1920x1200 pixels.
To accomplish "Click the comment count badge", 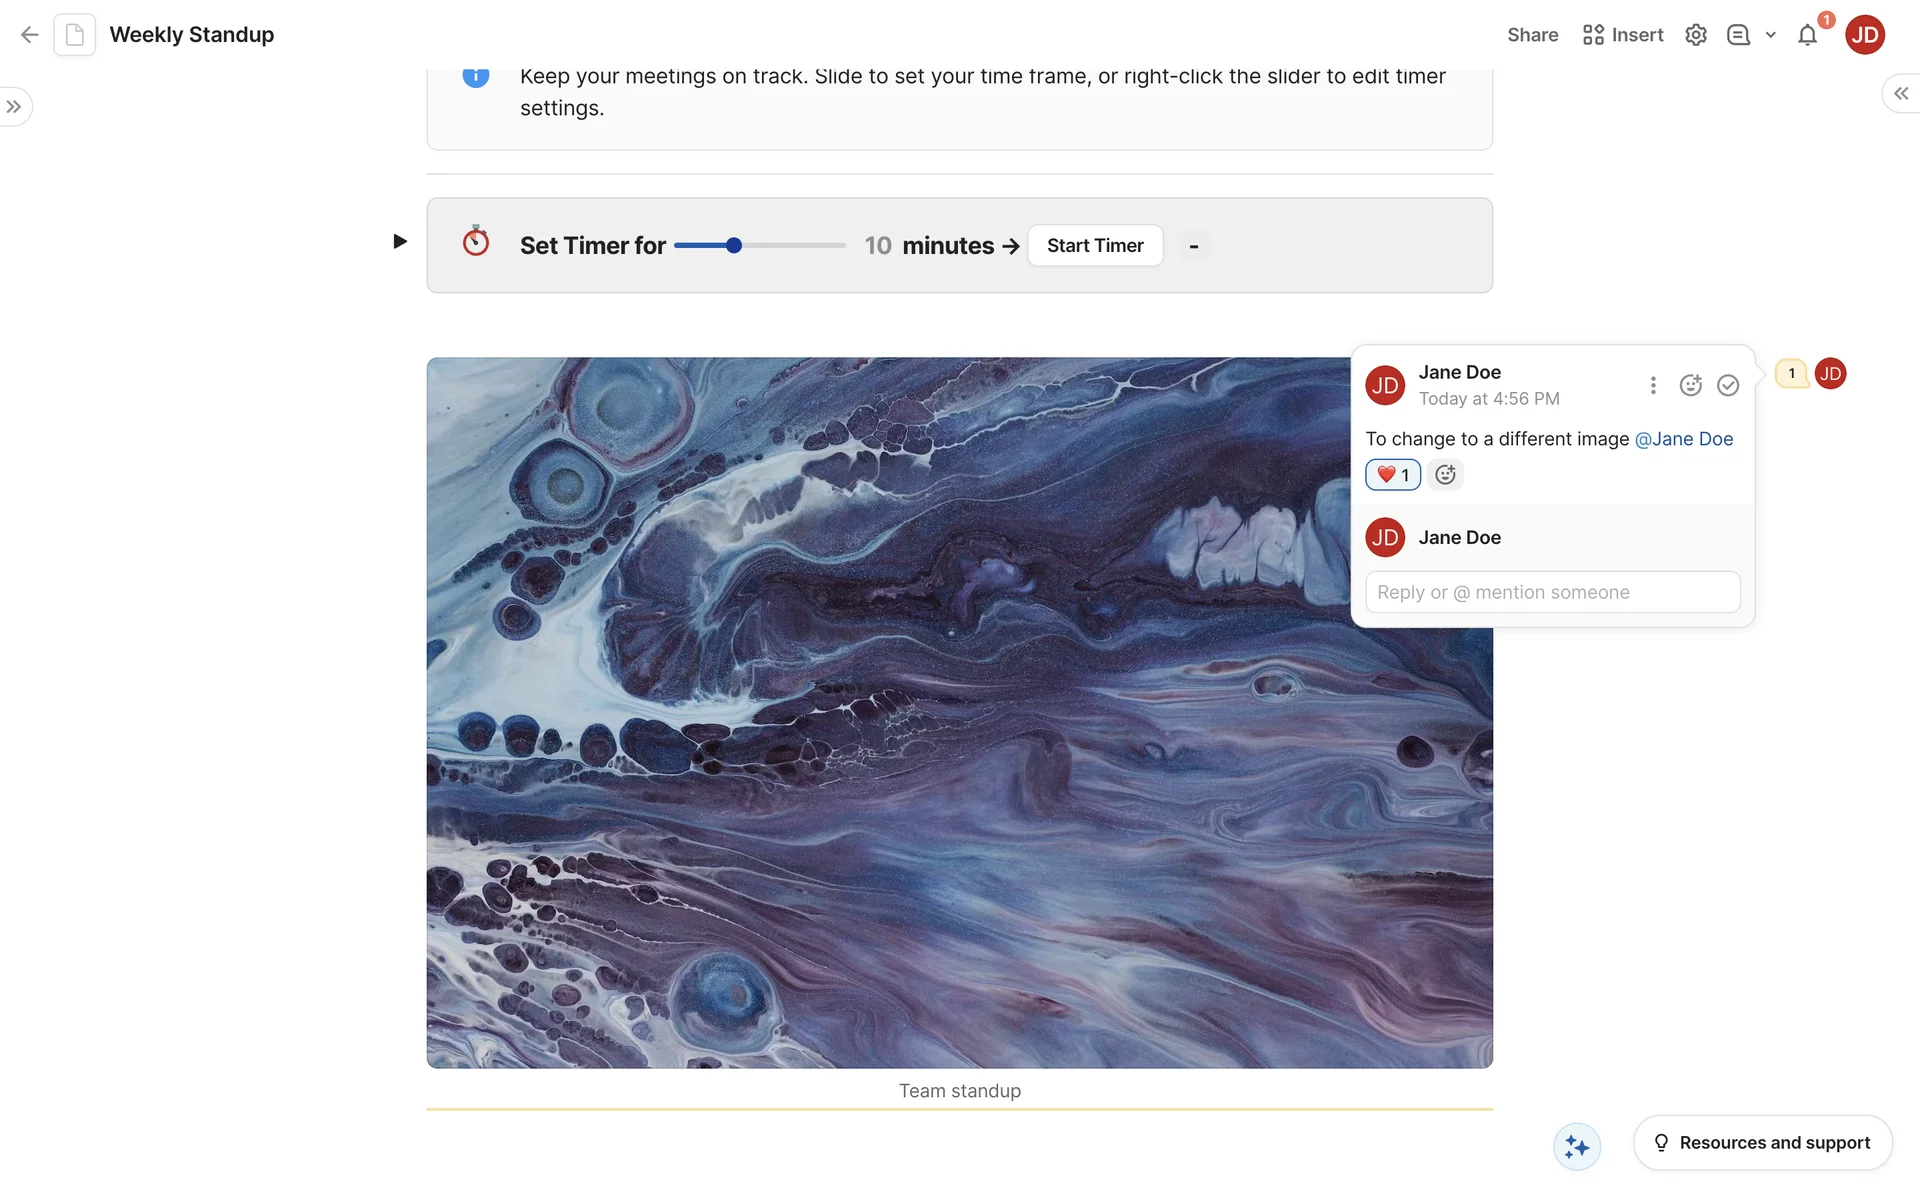I will 1791,373.
